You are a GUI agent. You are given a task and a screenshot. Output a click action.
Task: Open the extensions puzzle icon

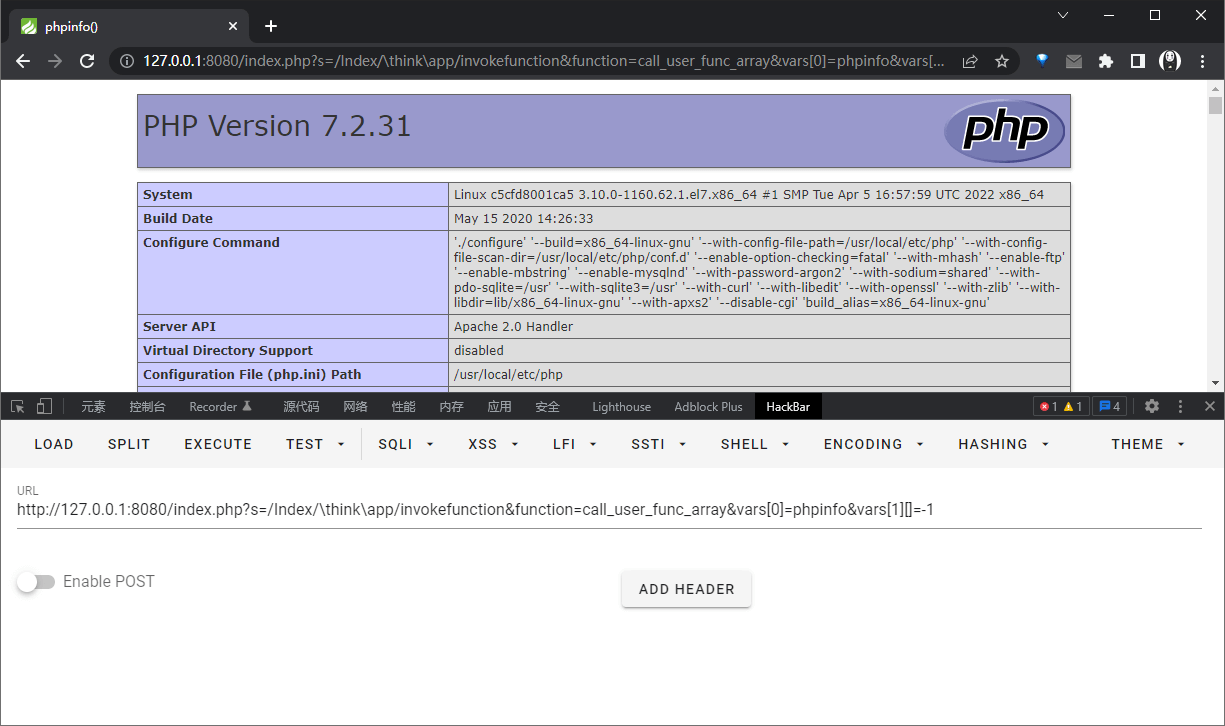[x=1105, y=61]
